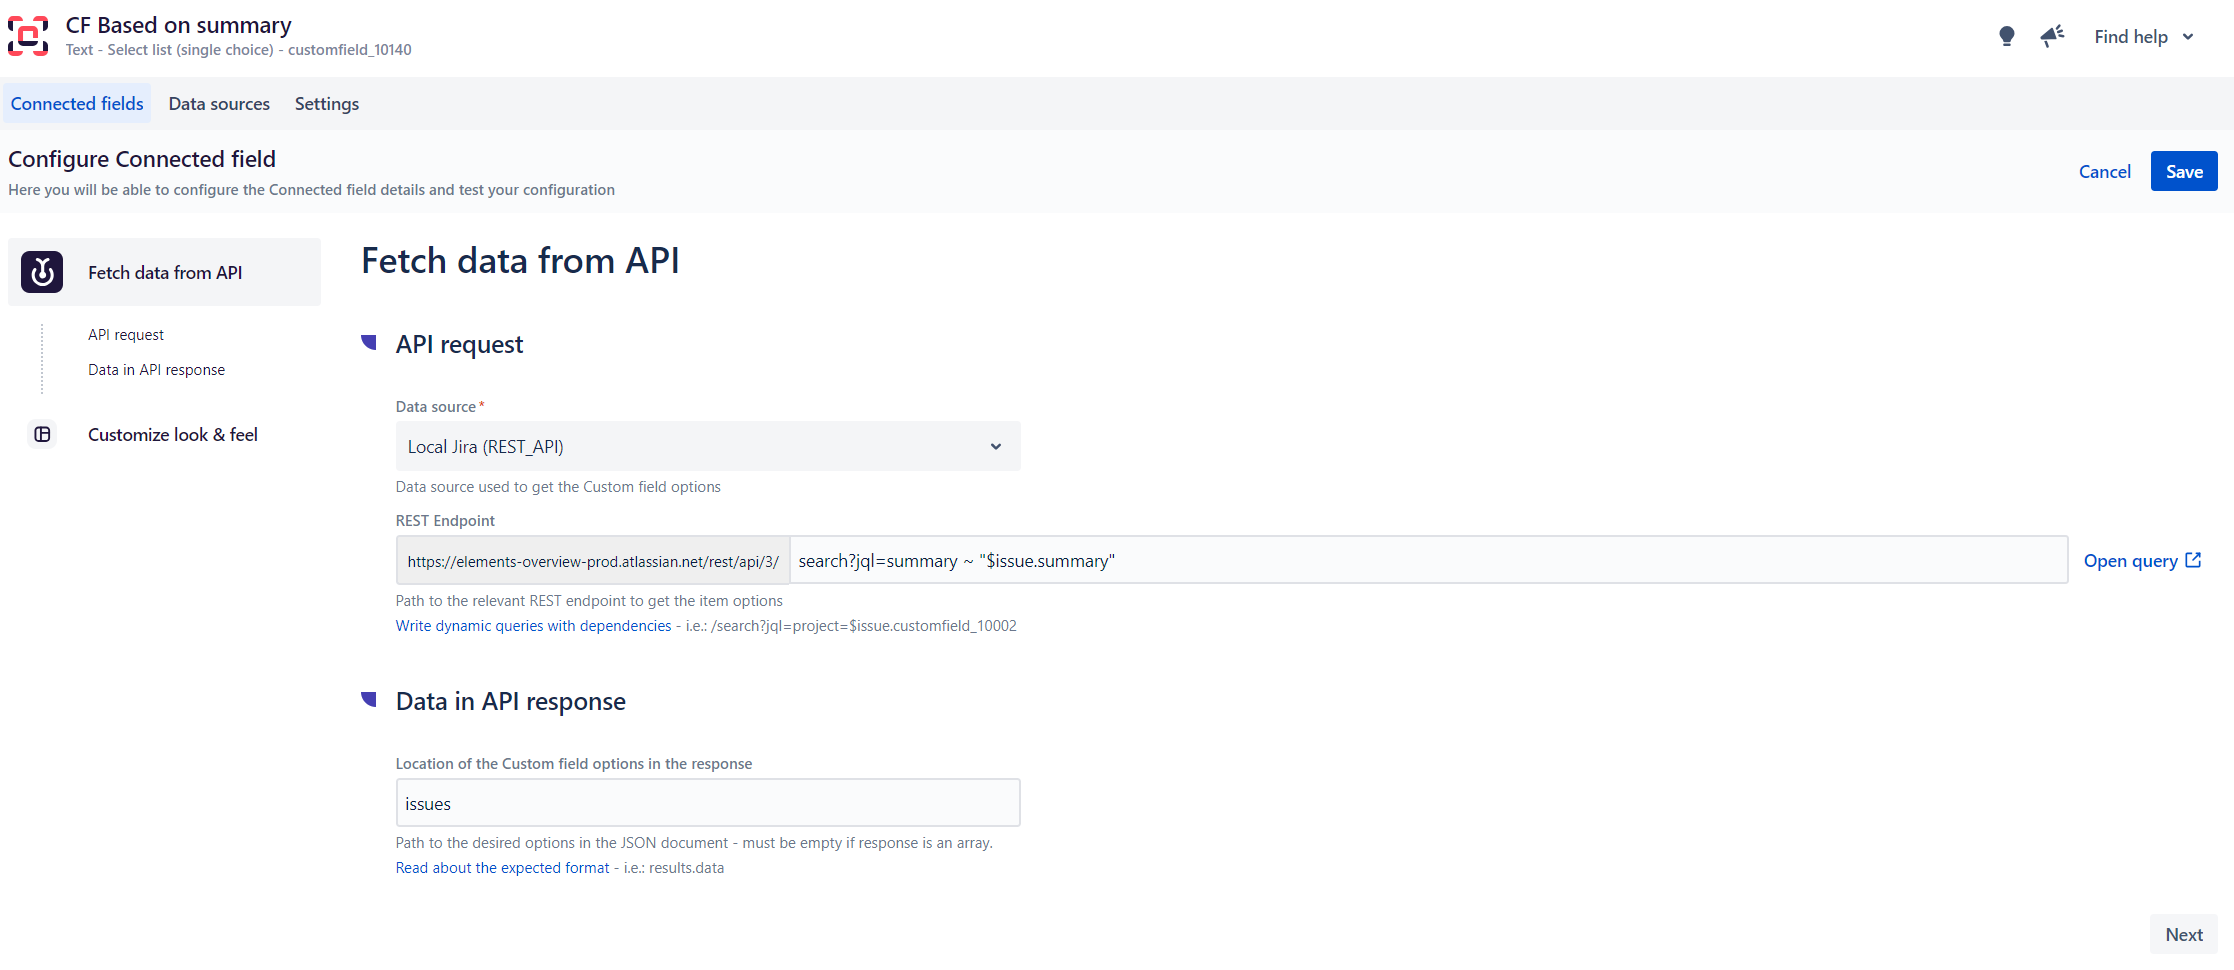The image size is (2234, 970).
Task: Click the lightbulb tips icon
Action: 2006,37
